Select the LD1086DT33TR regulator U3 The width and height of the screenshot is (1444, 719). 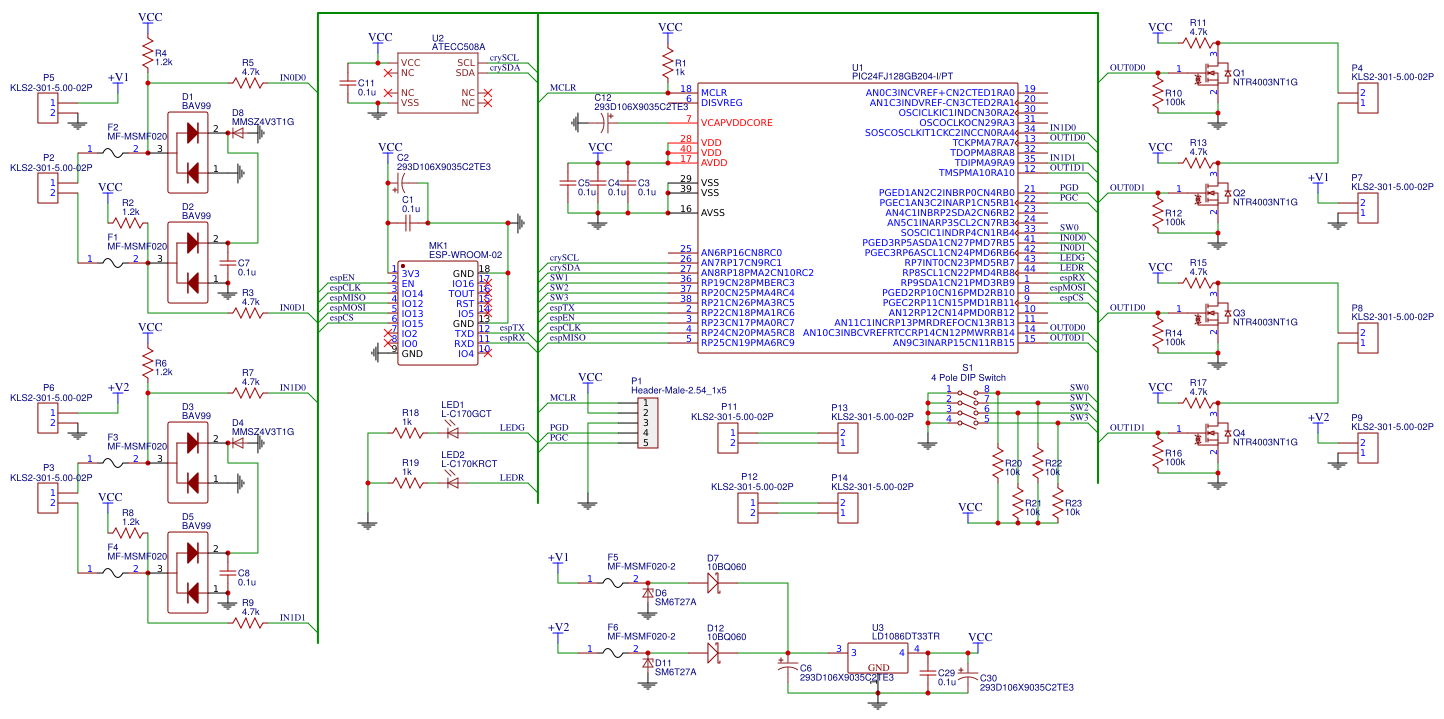(x=877, y=657)
